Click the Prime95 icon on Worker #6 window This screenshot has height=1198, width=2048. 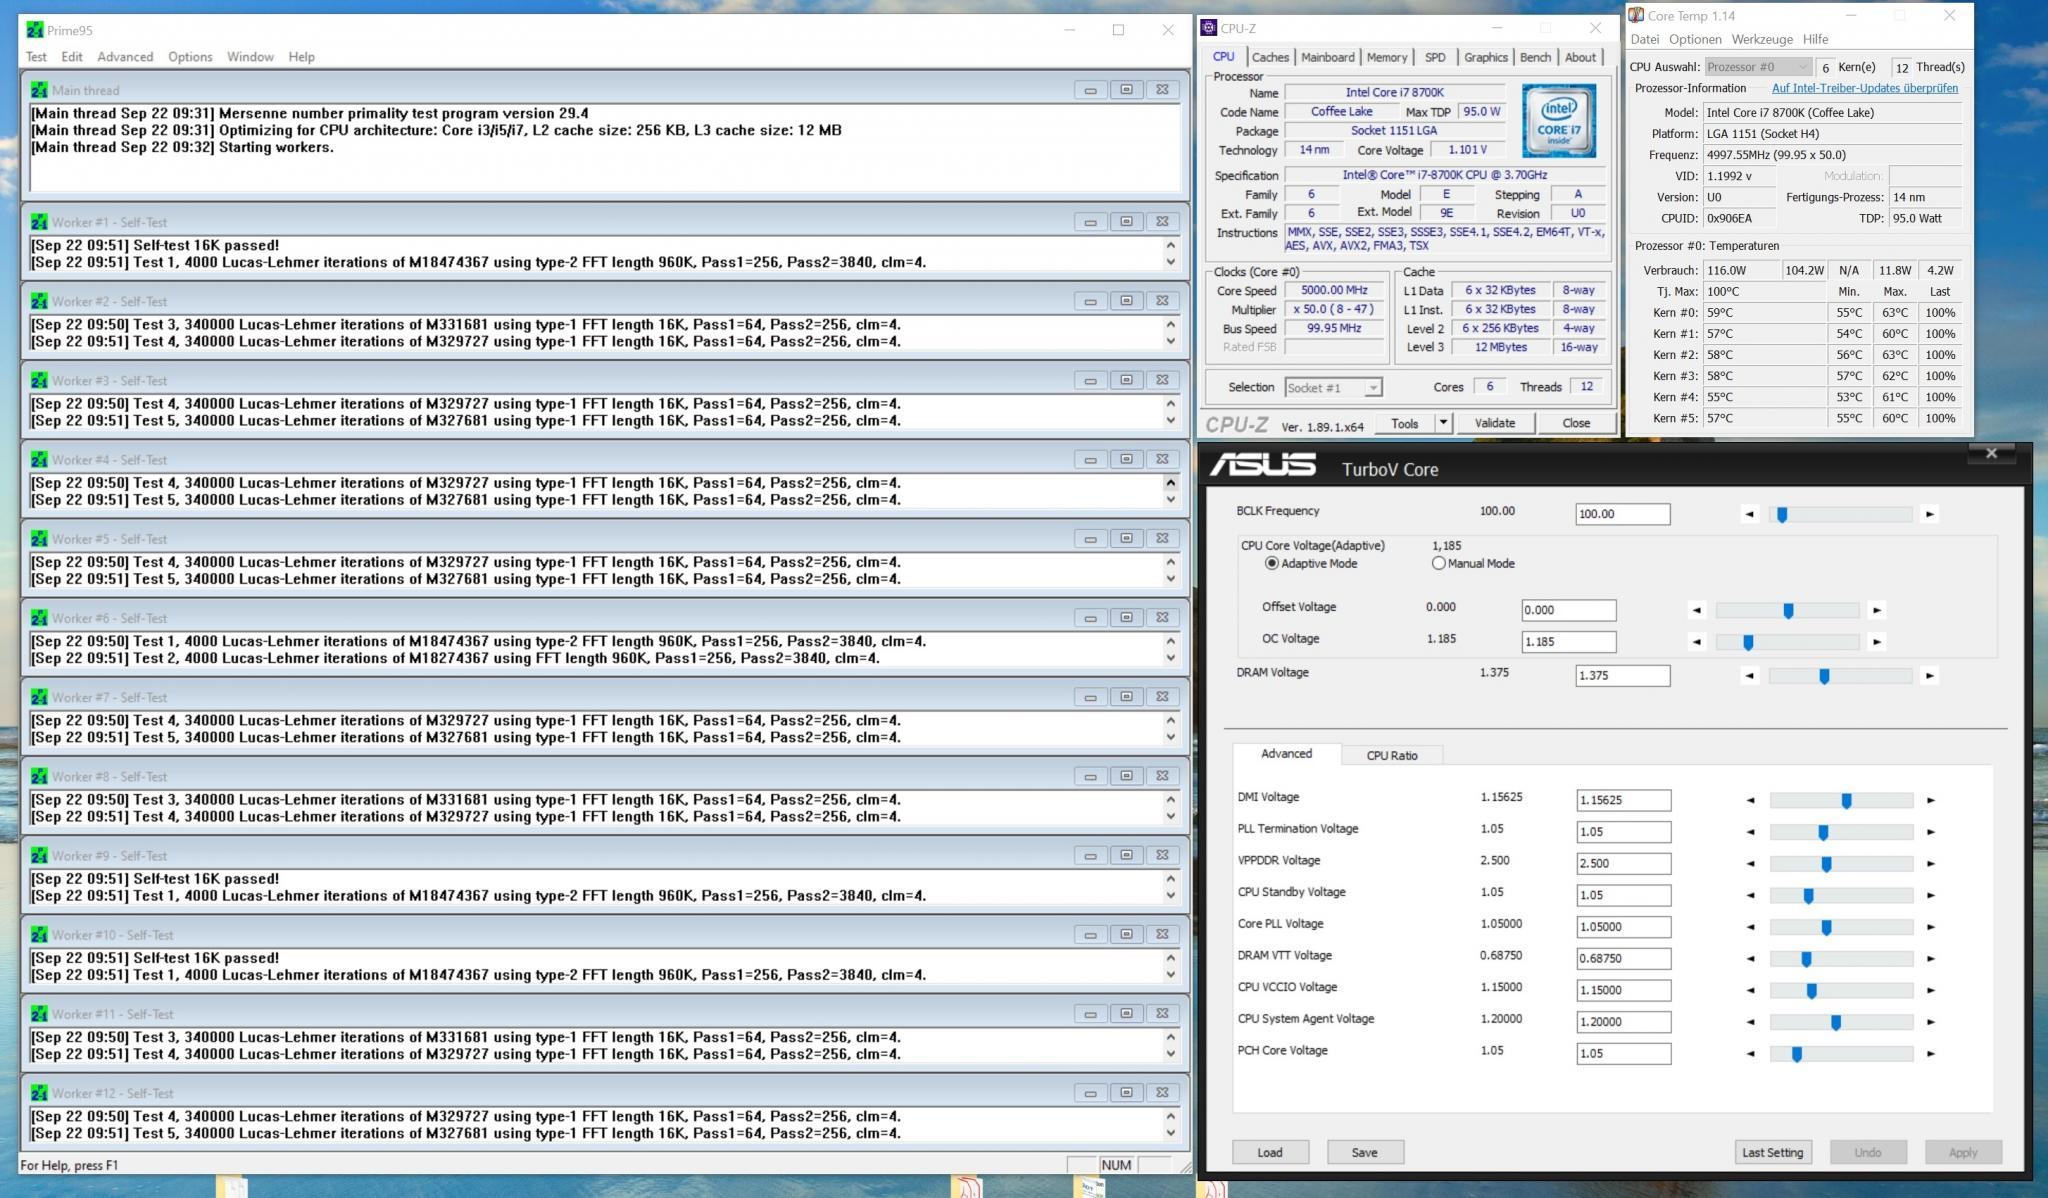pyautogui.click(x=39, y=618)
